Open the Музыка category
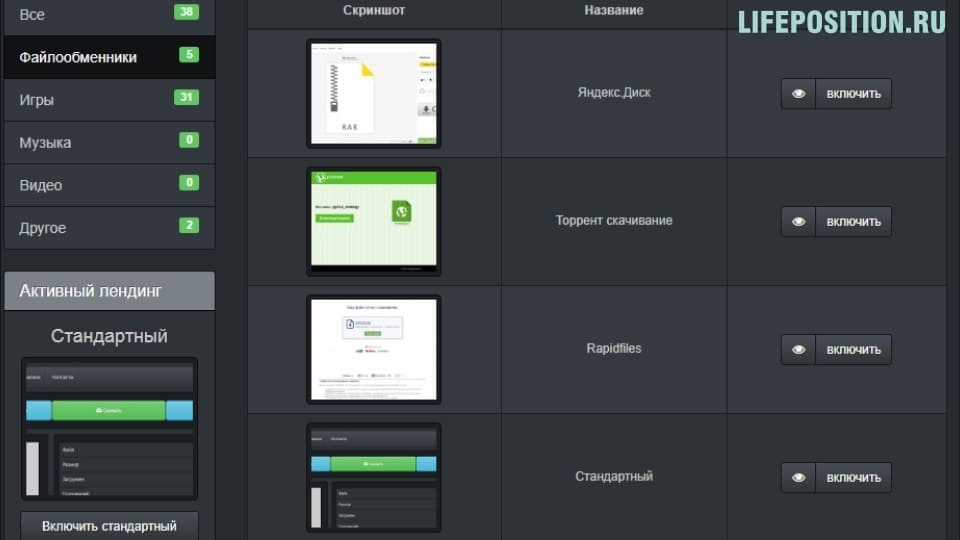 pyautogui.click(x=108, y=143)
